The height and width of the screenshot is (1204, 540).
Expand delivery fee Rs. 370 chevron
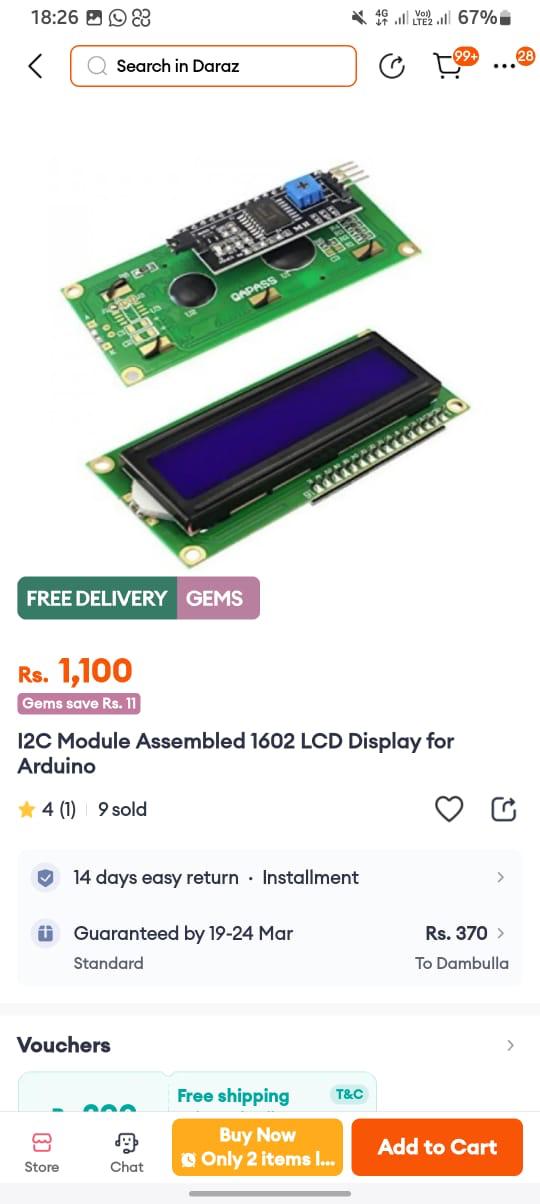coord(501,933)
